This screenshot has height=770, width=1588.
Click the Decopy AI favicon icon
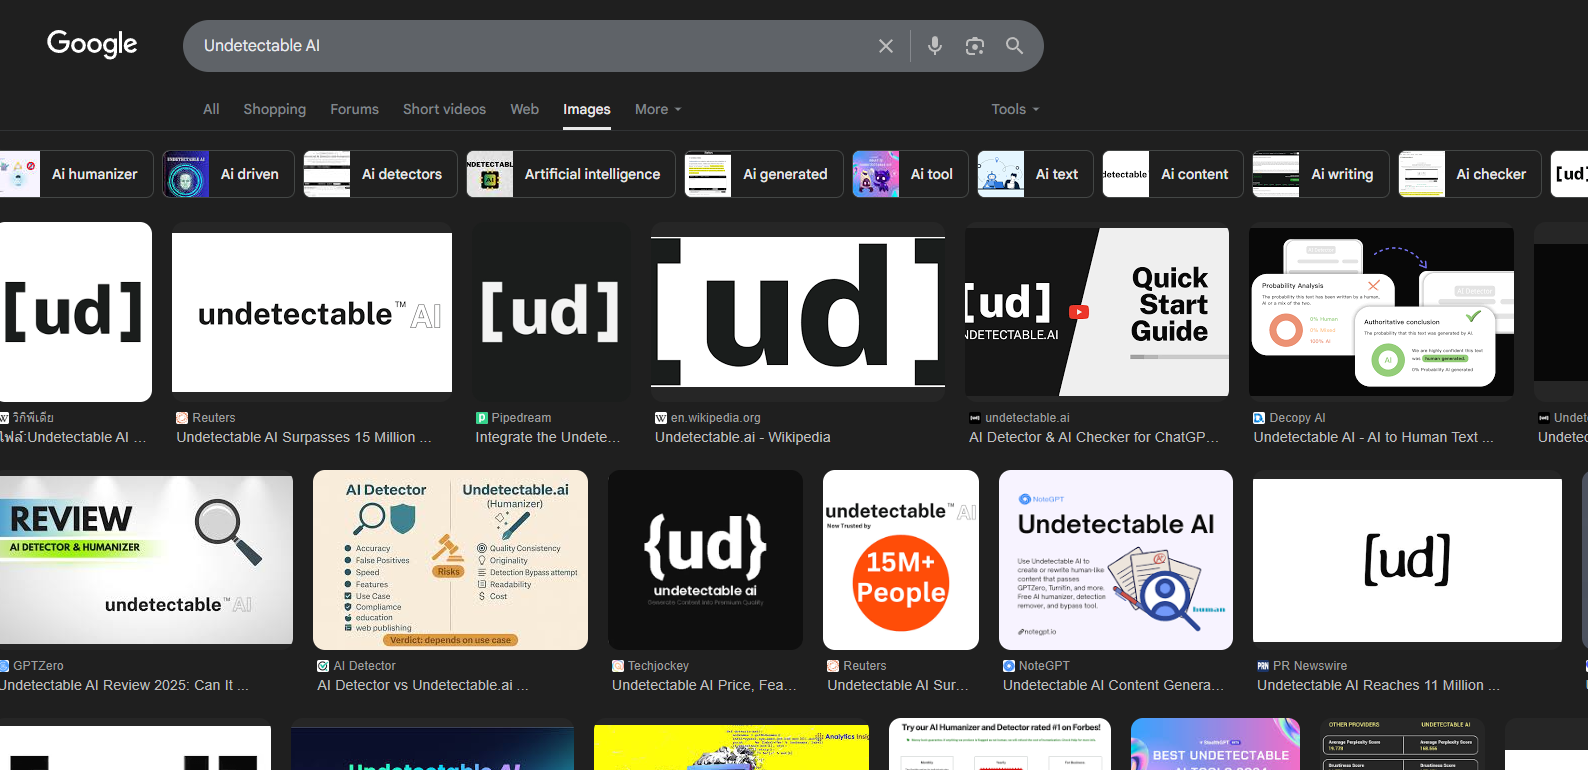click(x=1259, y=418)
